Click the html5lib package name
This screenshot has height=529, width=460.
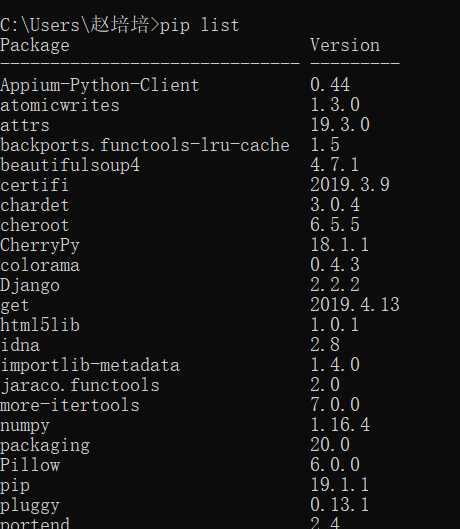[40, 325]
